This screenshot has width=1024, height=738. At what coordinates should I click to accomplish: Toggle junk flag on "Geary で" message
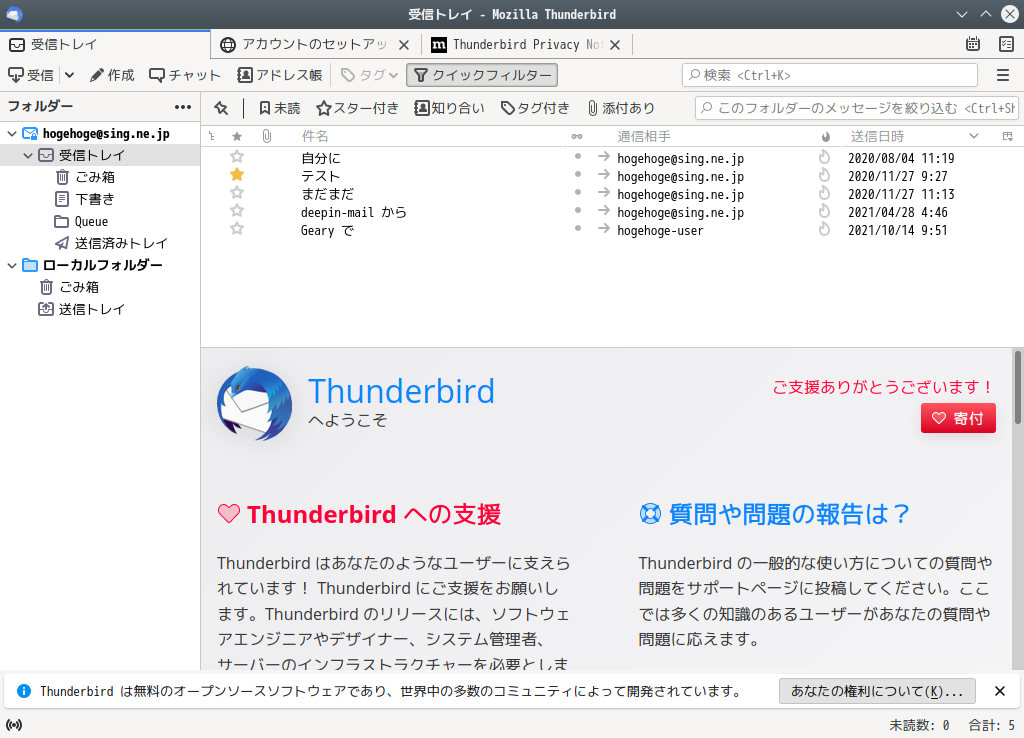pos(825,229)
